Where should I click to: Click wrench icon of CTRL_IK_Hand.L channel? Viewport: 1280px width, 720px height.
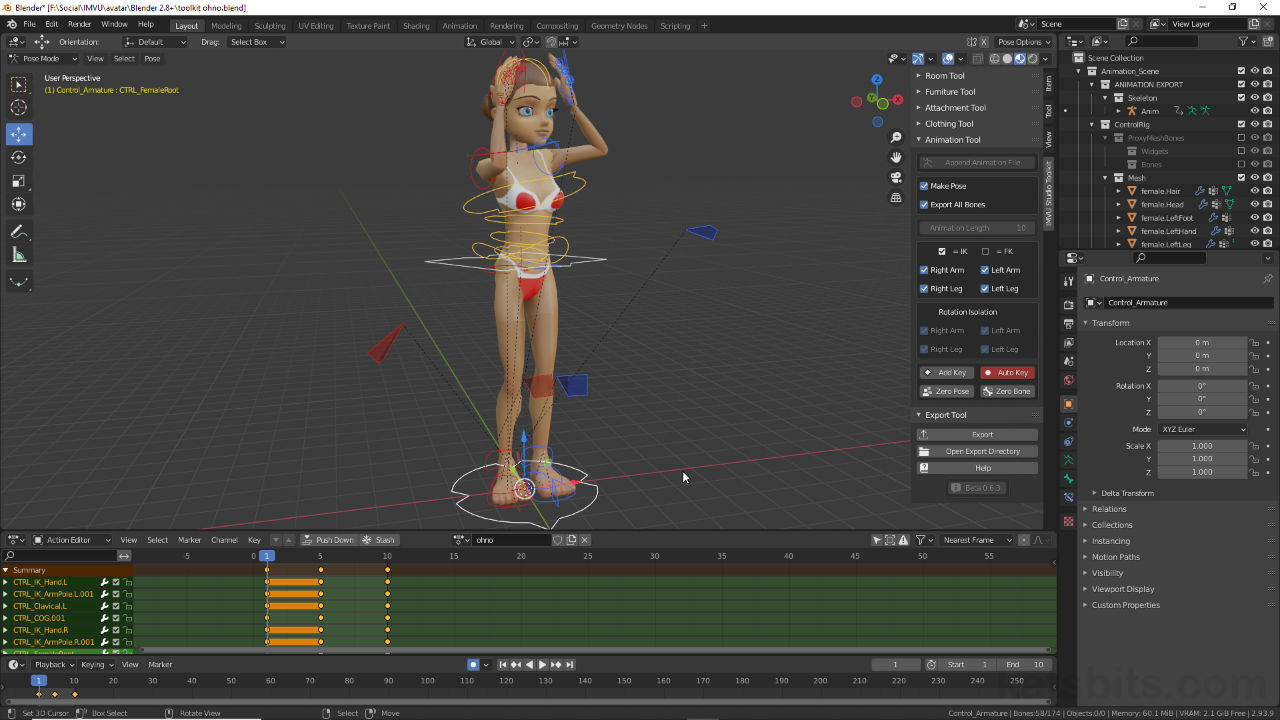click(104, 582)
